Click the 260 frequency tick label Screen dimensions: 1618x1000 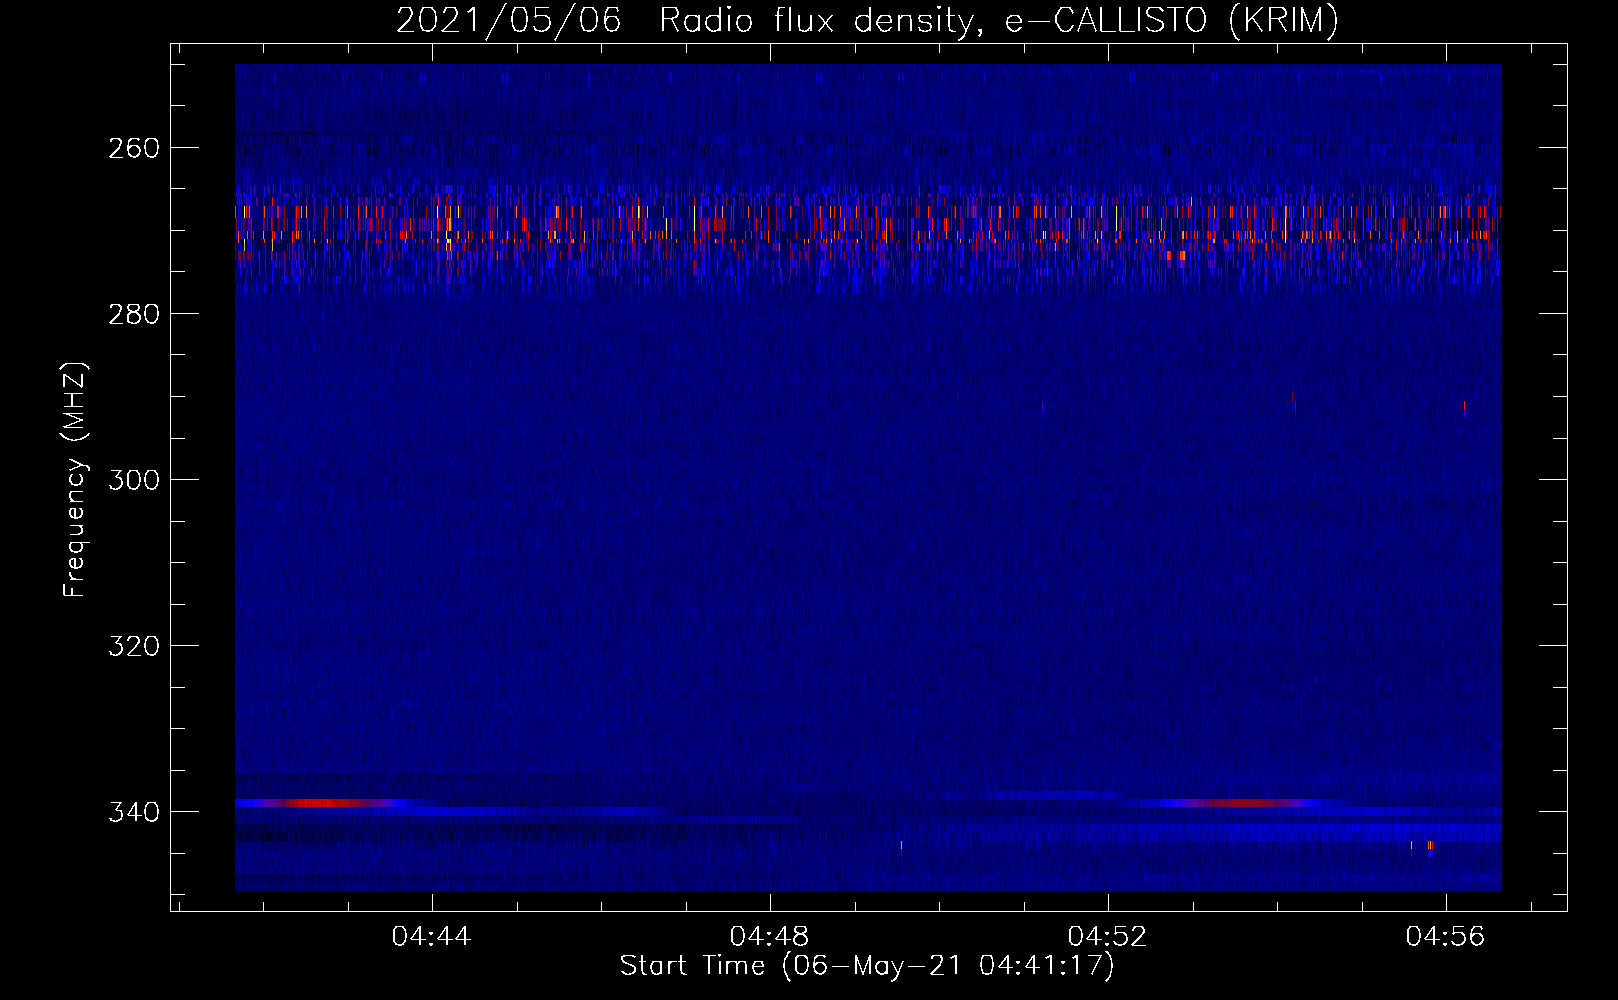[x=134, y=148]
